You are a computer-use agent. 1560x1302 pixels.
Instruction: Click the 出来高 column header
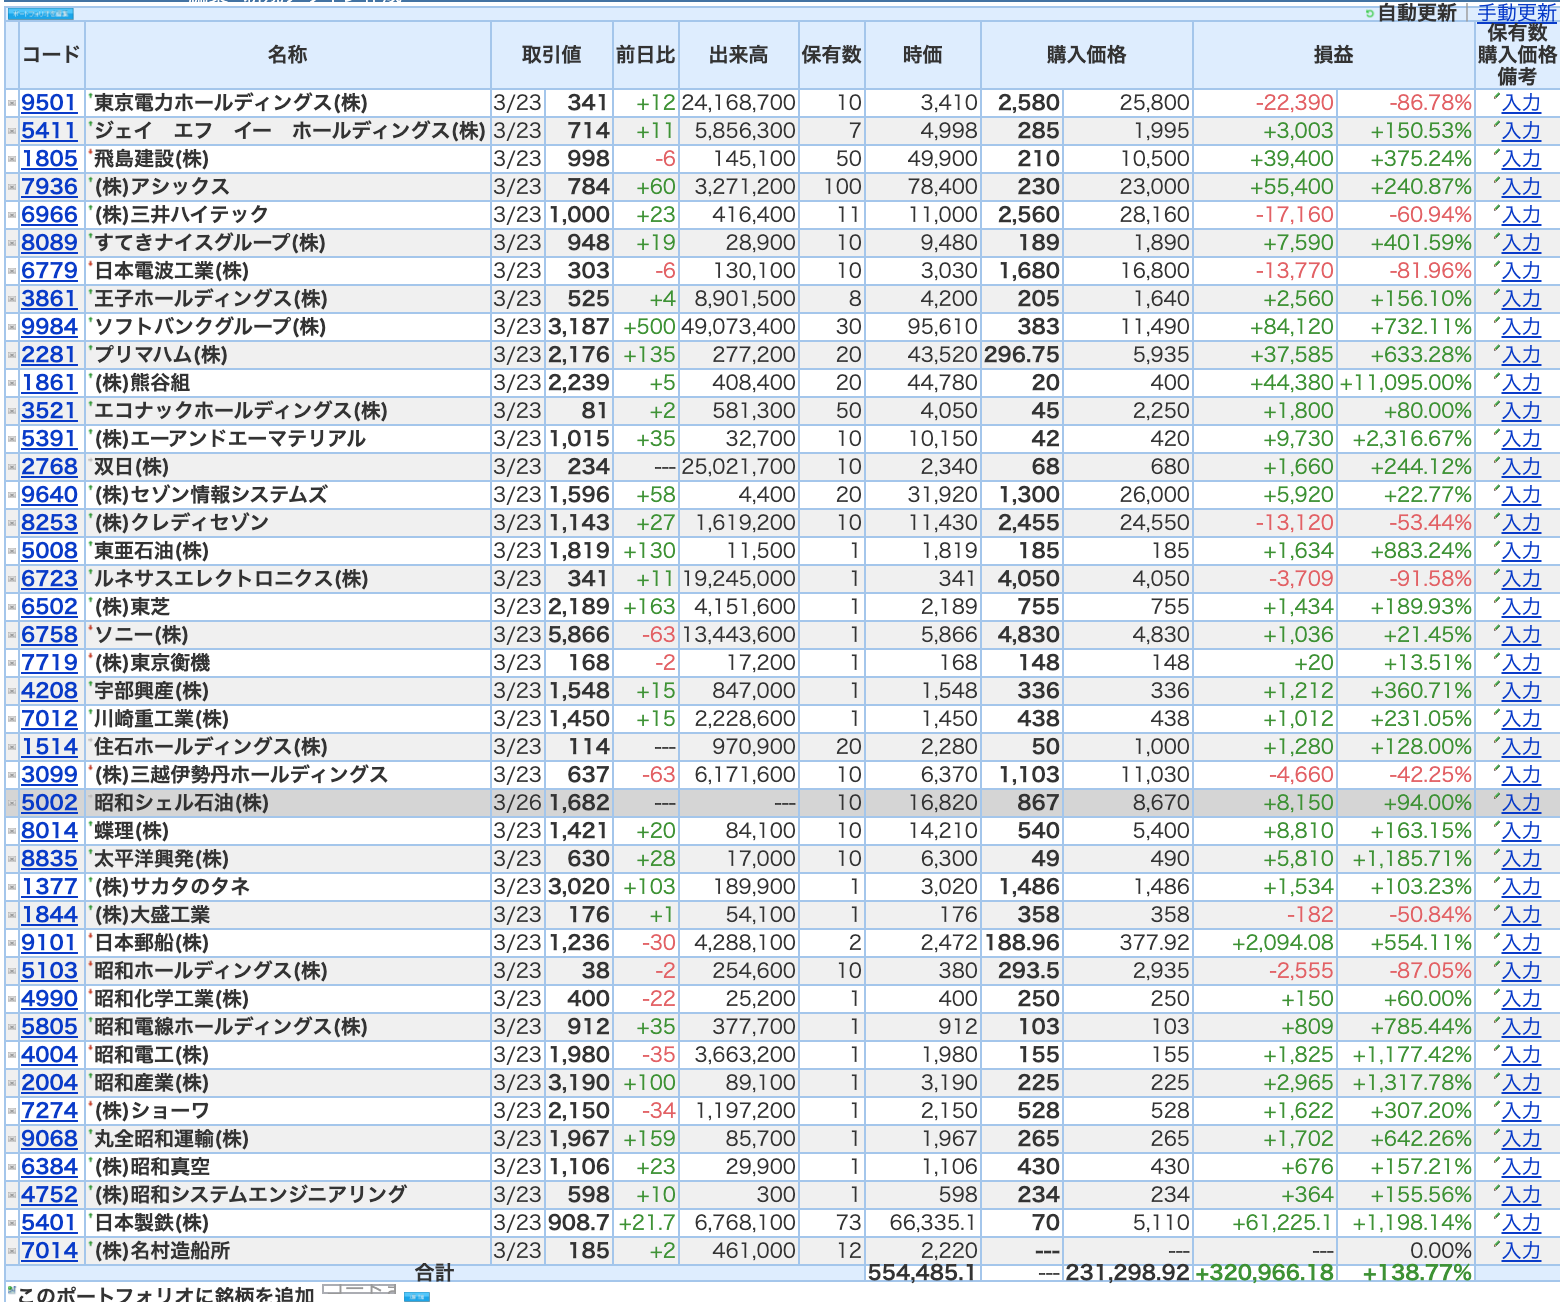coord(738,55)
